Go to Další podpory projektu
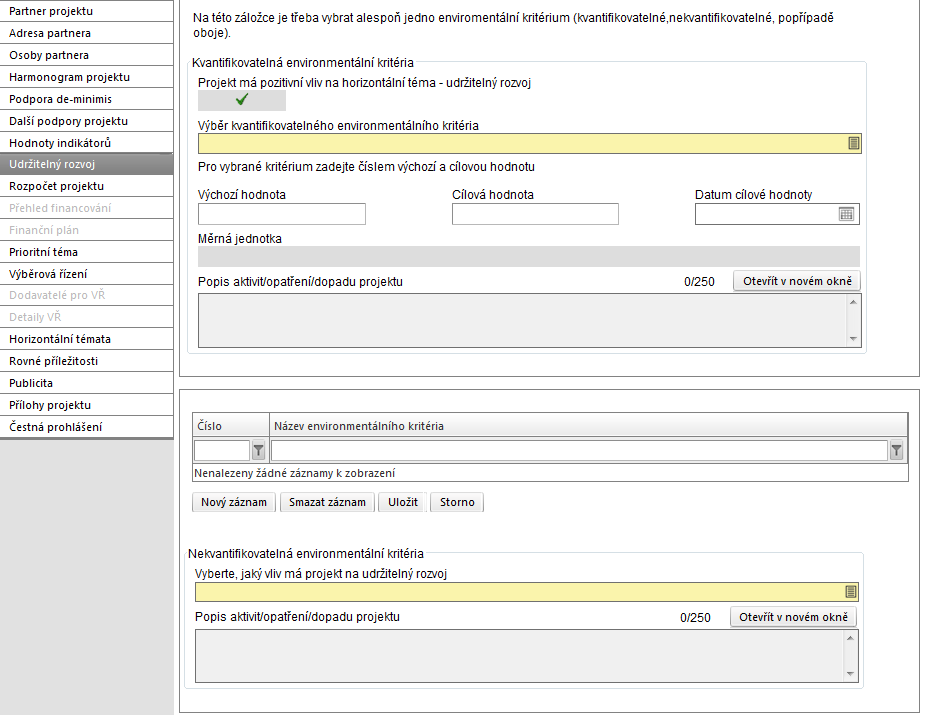The image size is (925, 715). click(x=87, y=120)
